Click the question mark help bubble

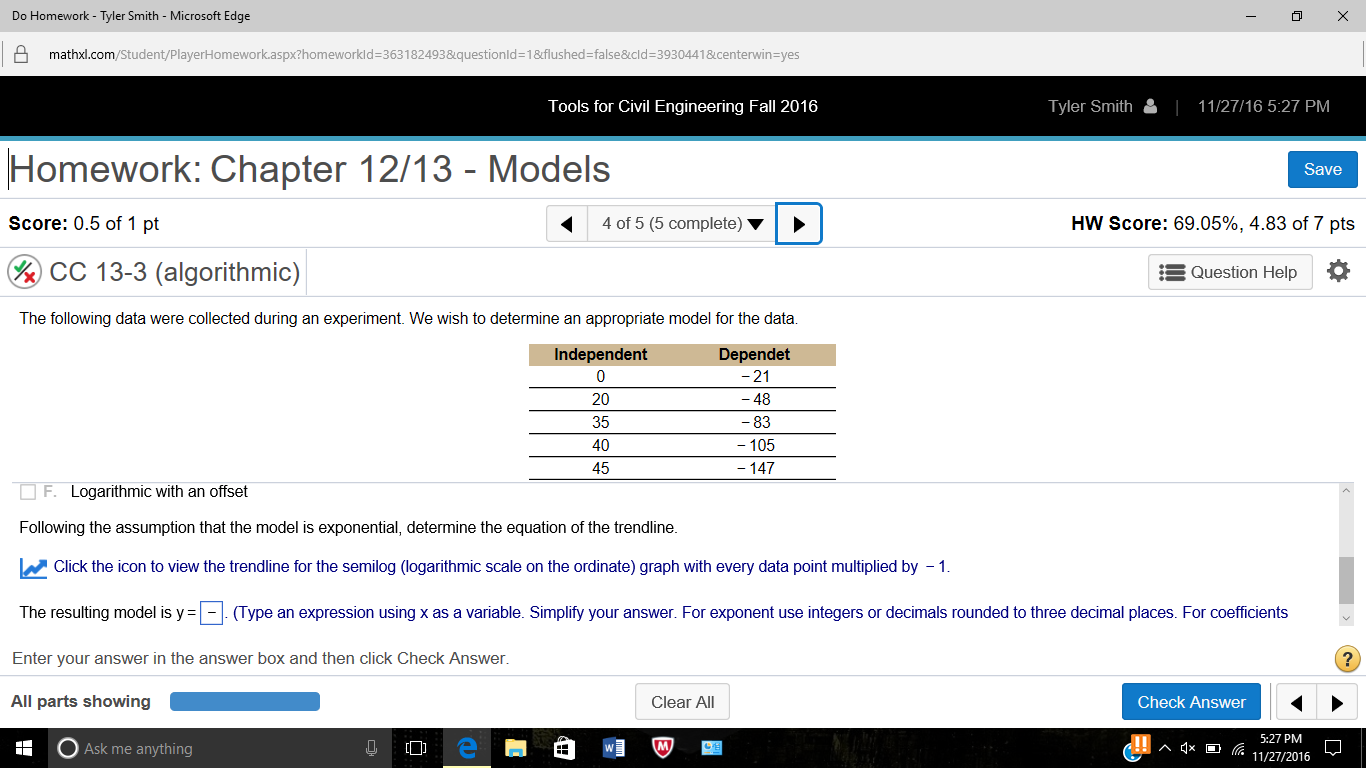click(1345, 658)
